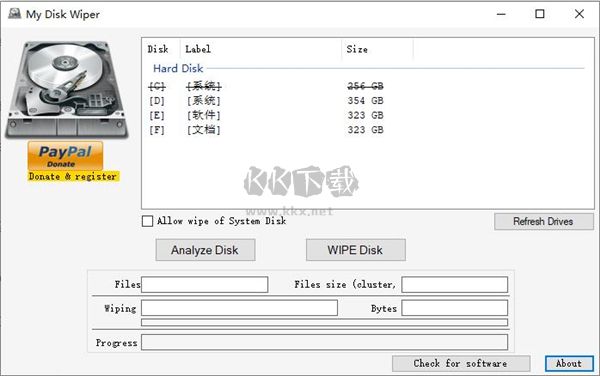The image size is (600, 376).
Task: Minimize the My Disk Wiper window
Action: tap(501, 14)
